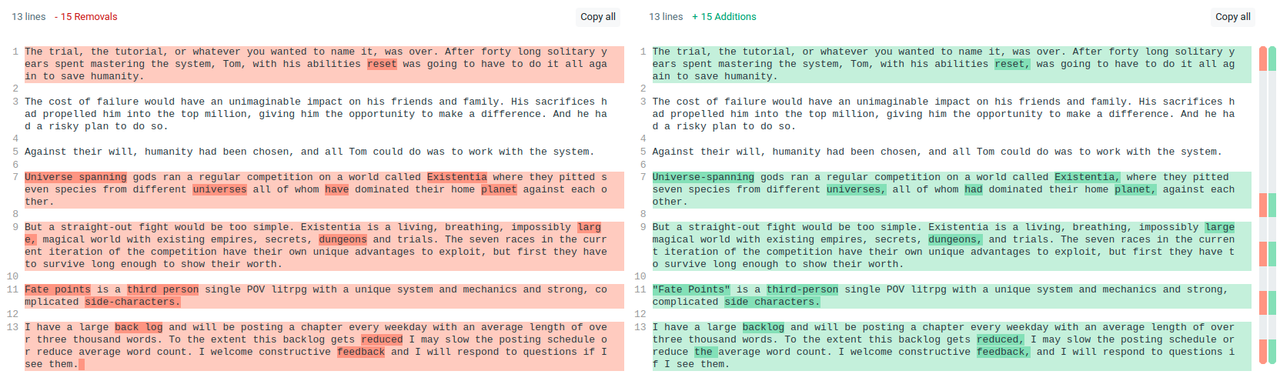Click line number 5 in the right pane
Screen dimensions: 1280x381
(643, 152)
